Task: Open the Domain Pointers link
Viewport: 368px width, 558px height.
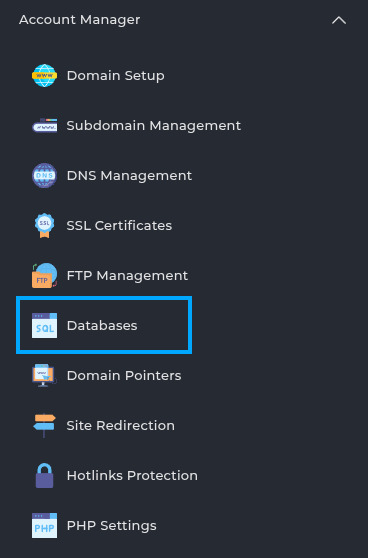Action: (x=124, y=375)
